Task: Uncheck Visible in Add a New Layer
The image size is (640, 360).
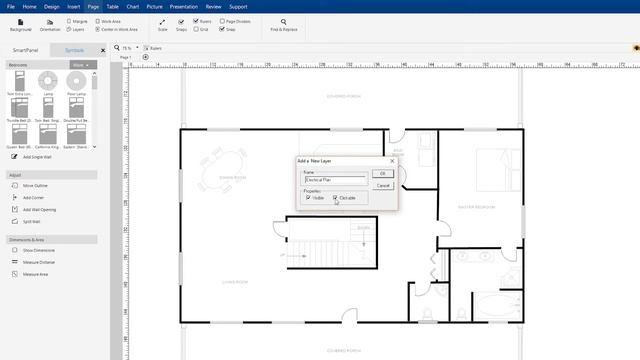Action: pos(308,198)
